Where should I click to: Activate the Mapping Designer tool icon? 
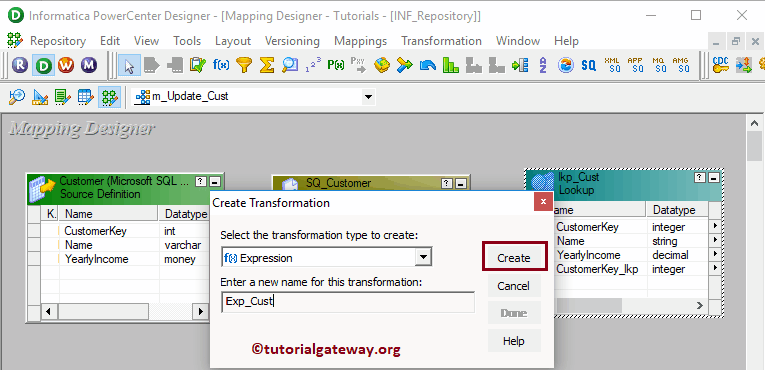click(x=109, y=97)
